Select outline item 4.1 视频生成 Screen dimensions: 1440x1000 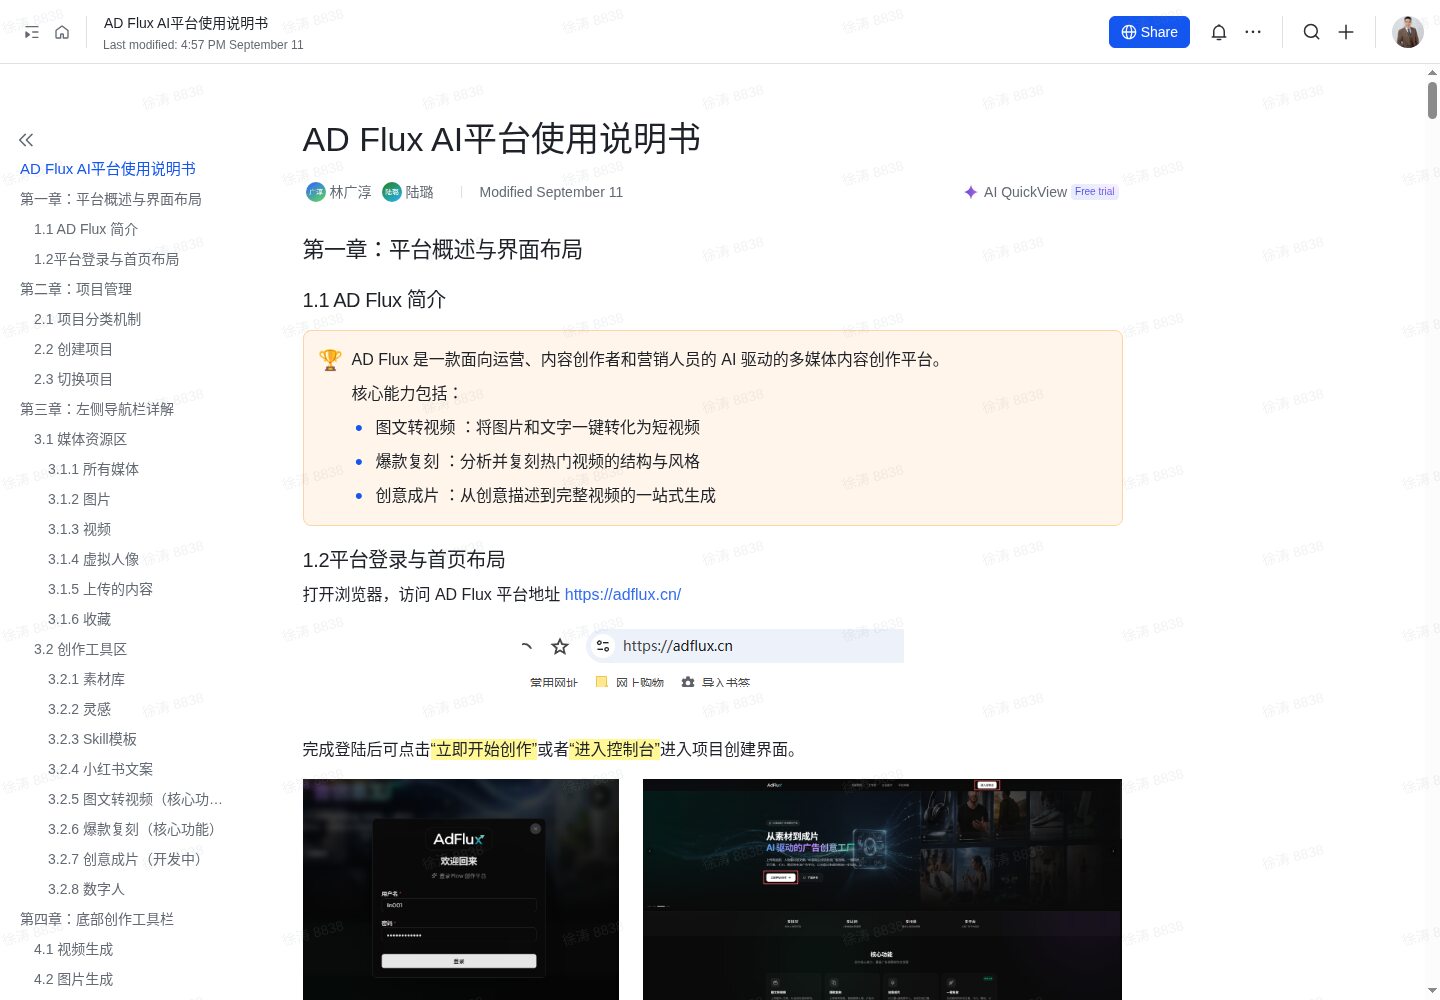74,949
